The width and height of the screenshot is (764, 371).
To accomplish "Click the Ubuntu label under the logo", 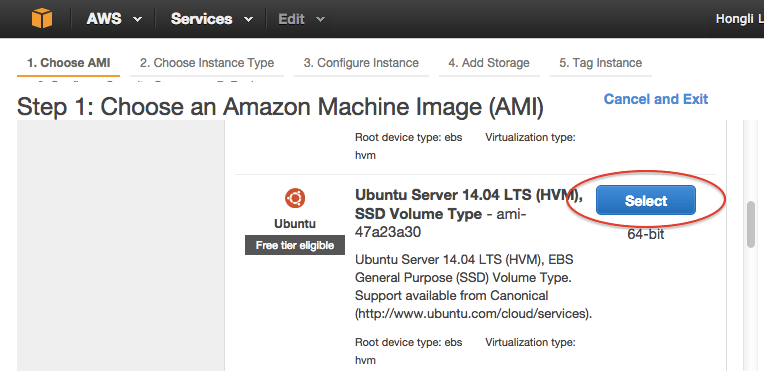I will coord(295,224).
